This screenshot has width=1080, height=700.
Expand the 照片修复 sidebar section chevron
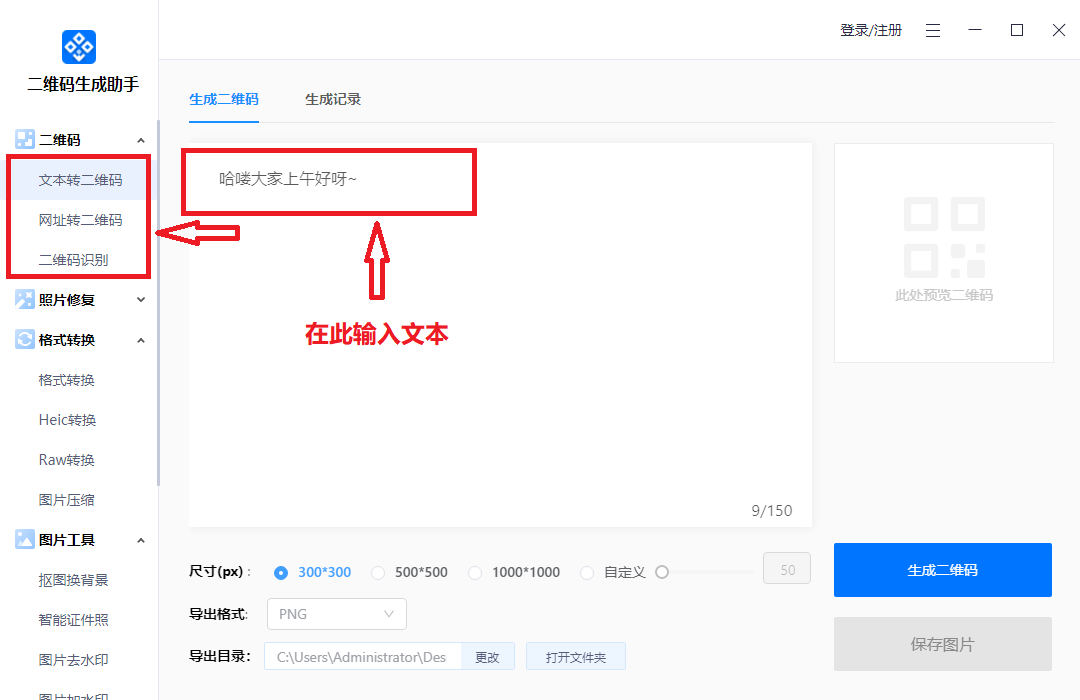click(x=141, y=299)
